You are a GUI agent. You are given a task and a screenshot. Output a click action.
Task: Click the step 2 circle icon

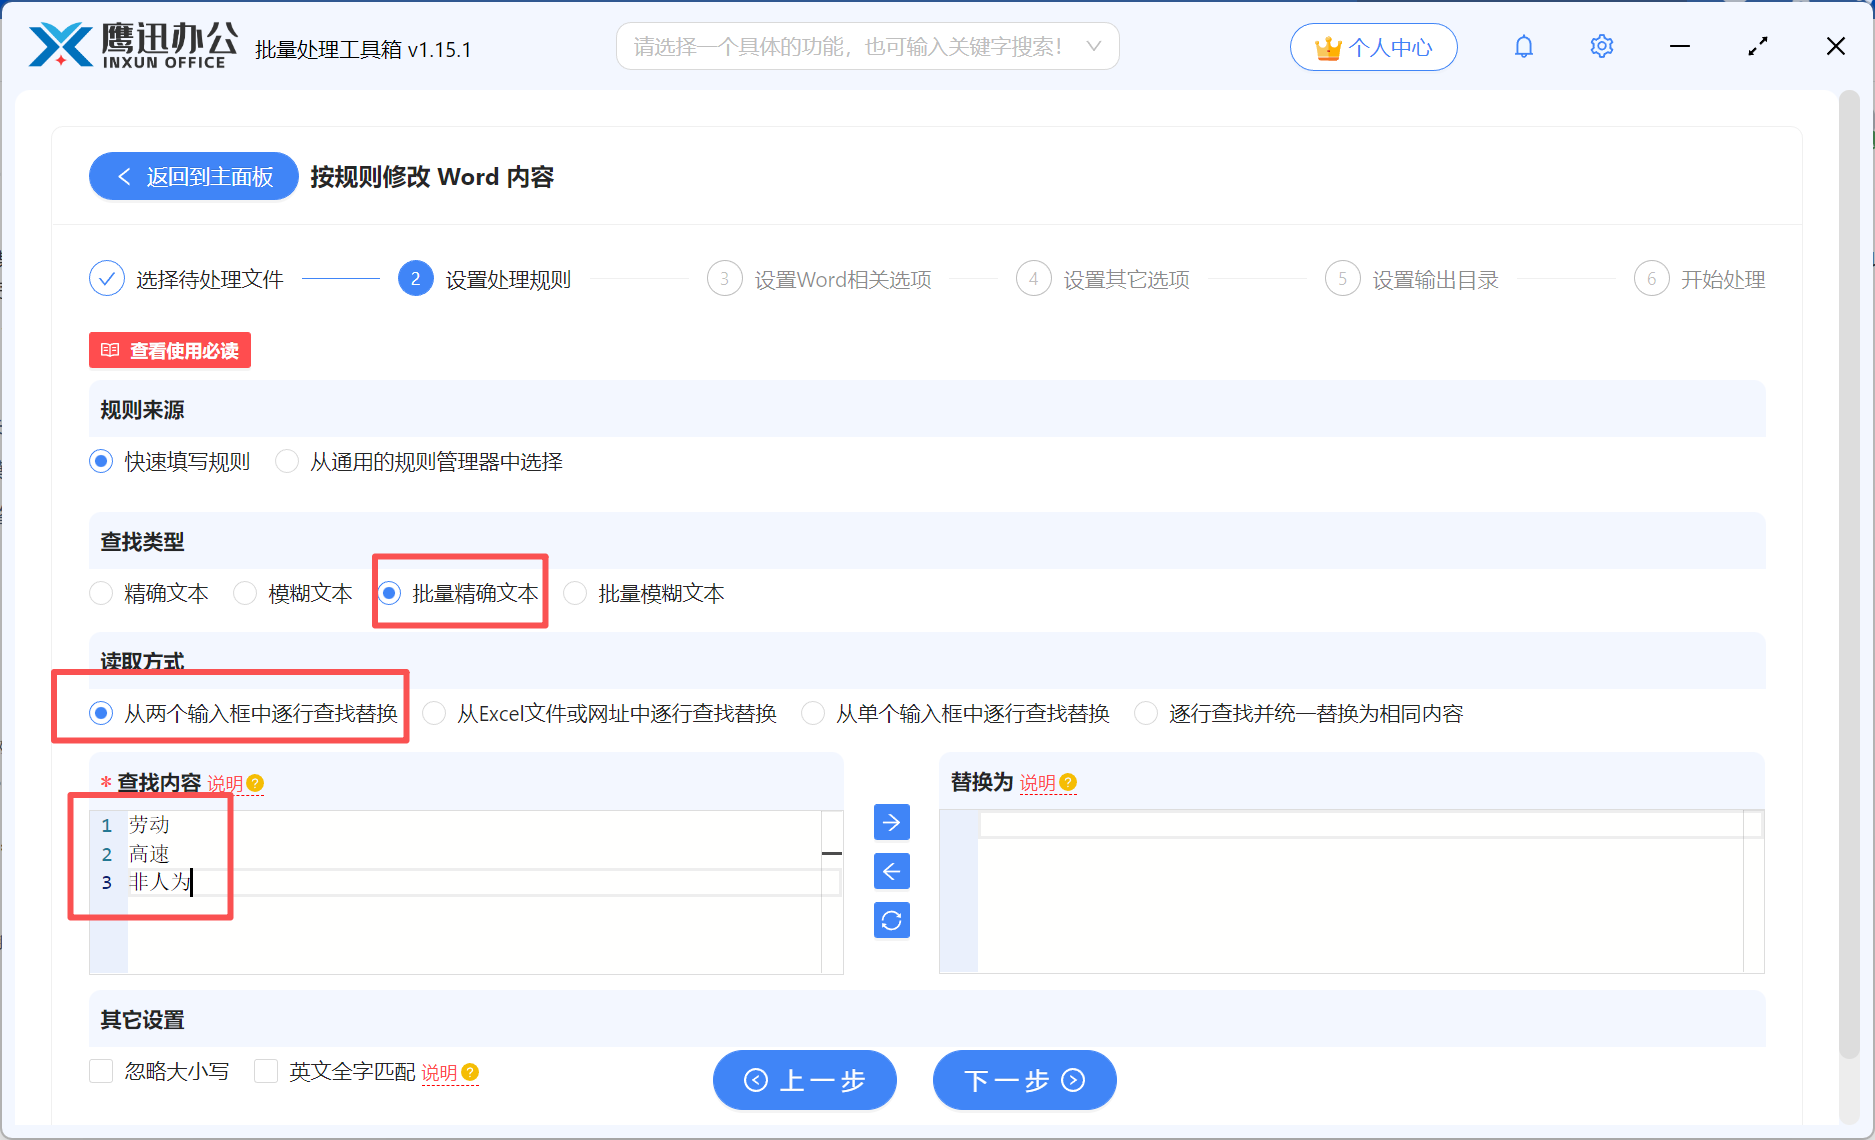click(x=416, y=279)
